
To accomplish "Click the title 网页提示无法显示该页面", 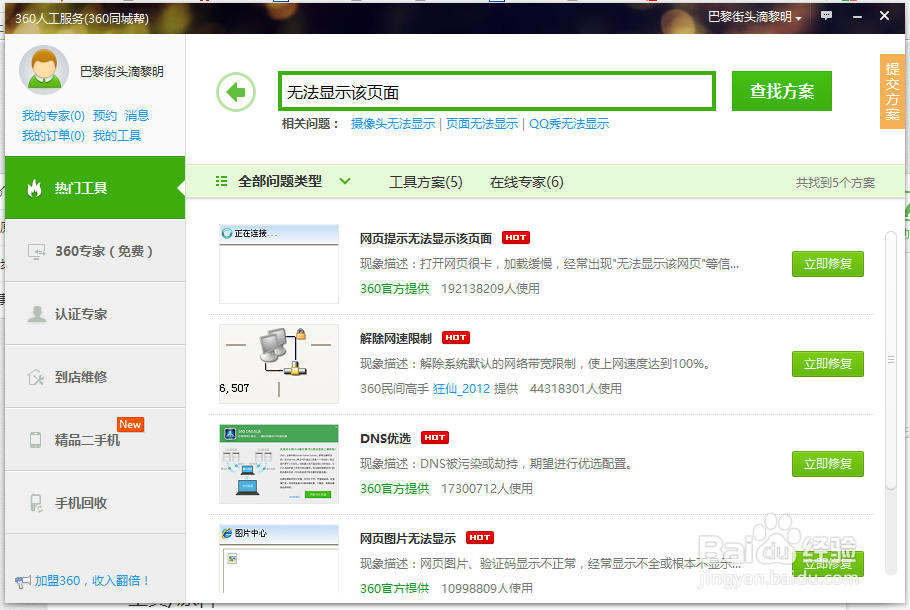I will click(x=426, y=239).
